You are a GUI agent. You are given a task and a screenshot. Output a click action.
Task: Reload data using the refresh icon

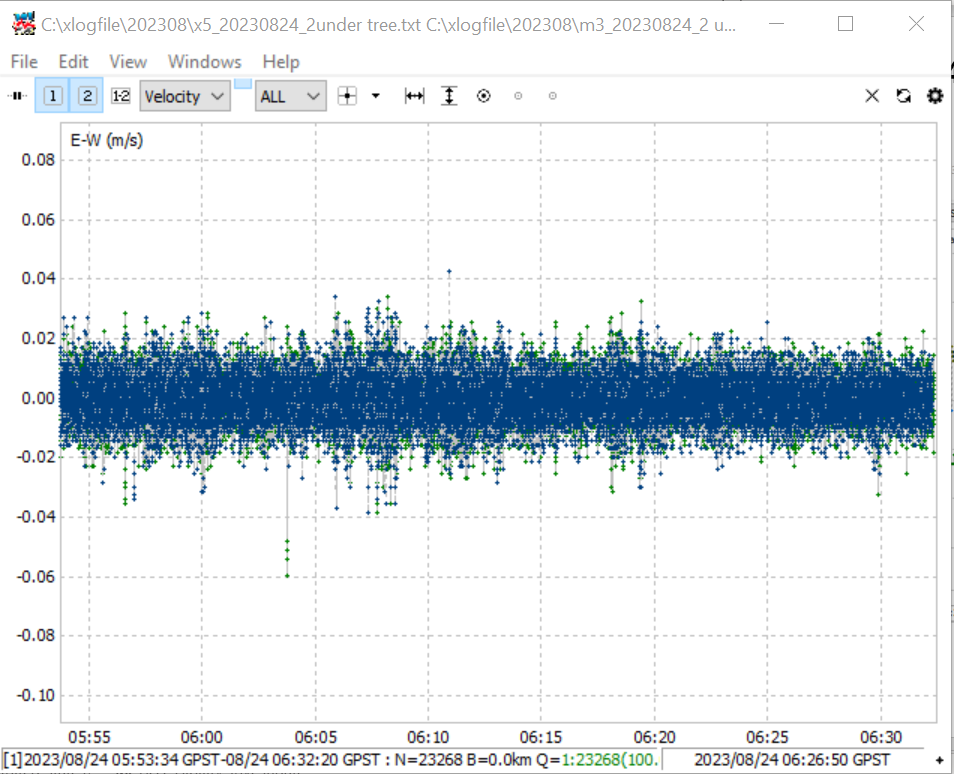pyautogui.click(x=904, y=96)
